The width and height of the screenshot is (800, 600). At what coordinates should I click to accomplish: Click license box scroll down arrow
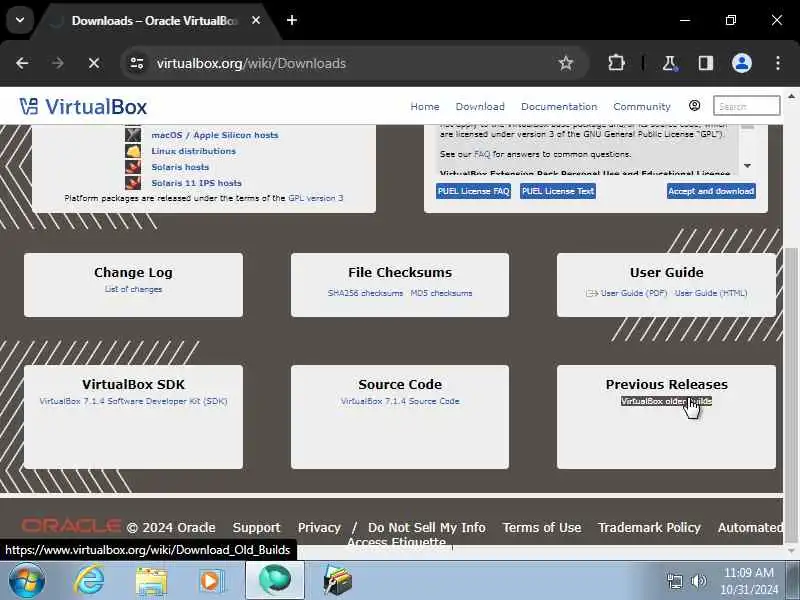pyautogui.click(x=747, y=166)
